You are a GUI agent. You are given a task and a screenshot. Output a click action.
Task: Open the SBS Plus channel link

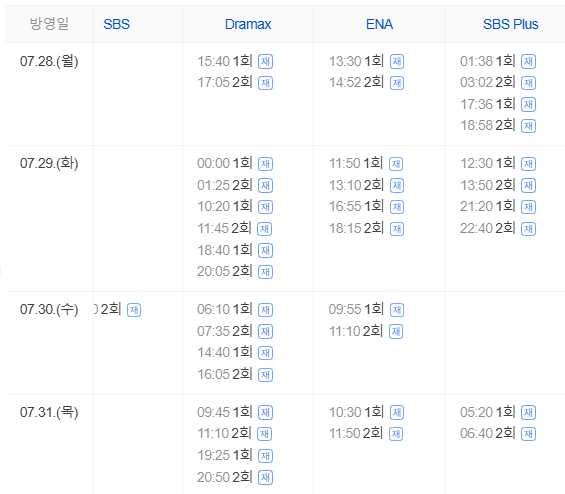[510, 24]
